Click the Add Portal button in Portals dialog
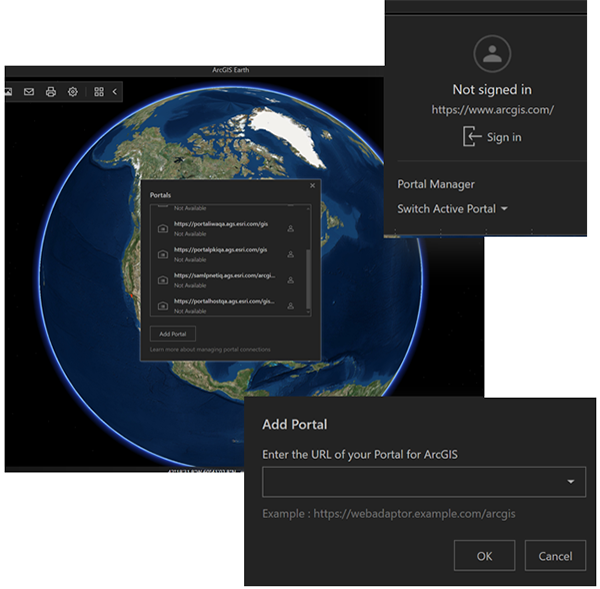Viewport: 600px width, 589px height. click(173, 334)
